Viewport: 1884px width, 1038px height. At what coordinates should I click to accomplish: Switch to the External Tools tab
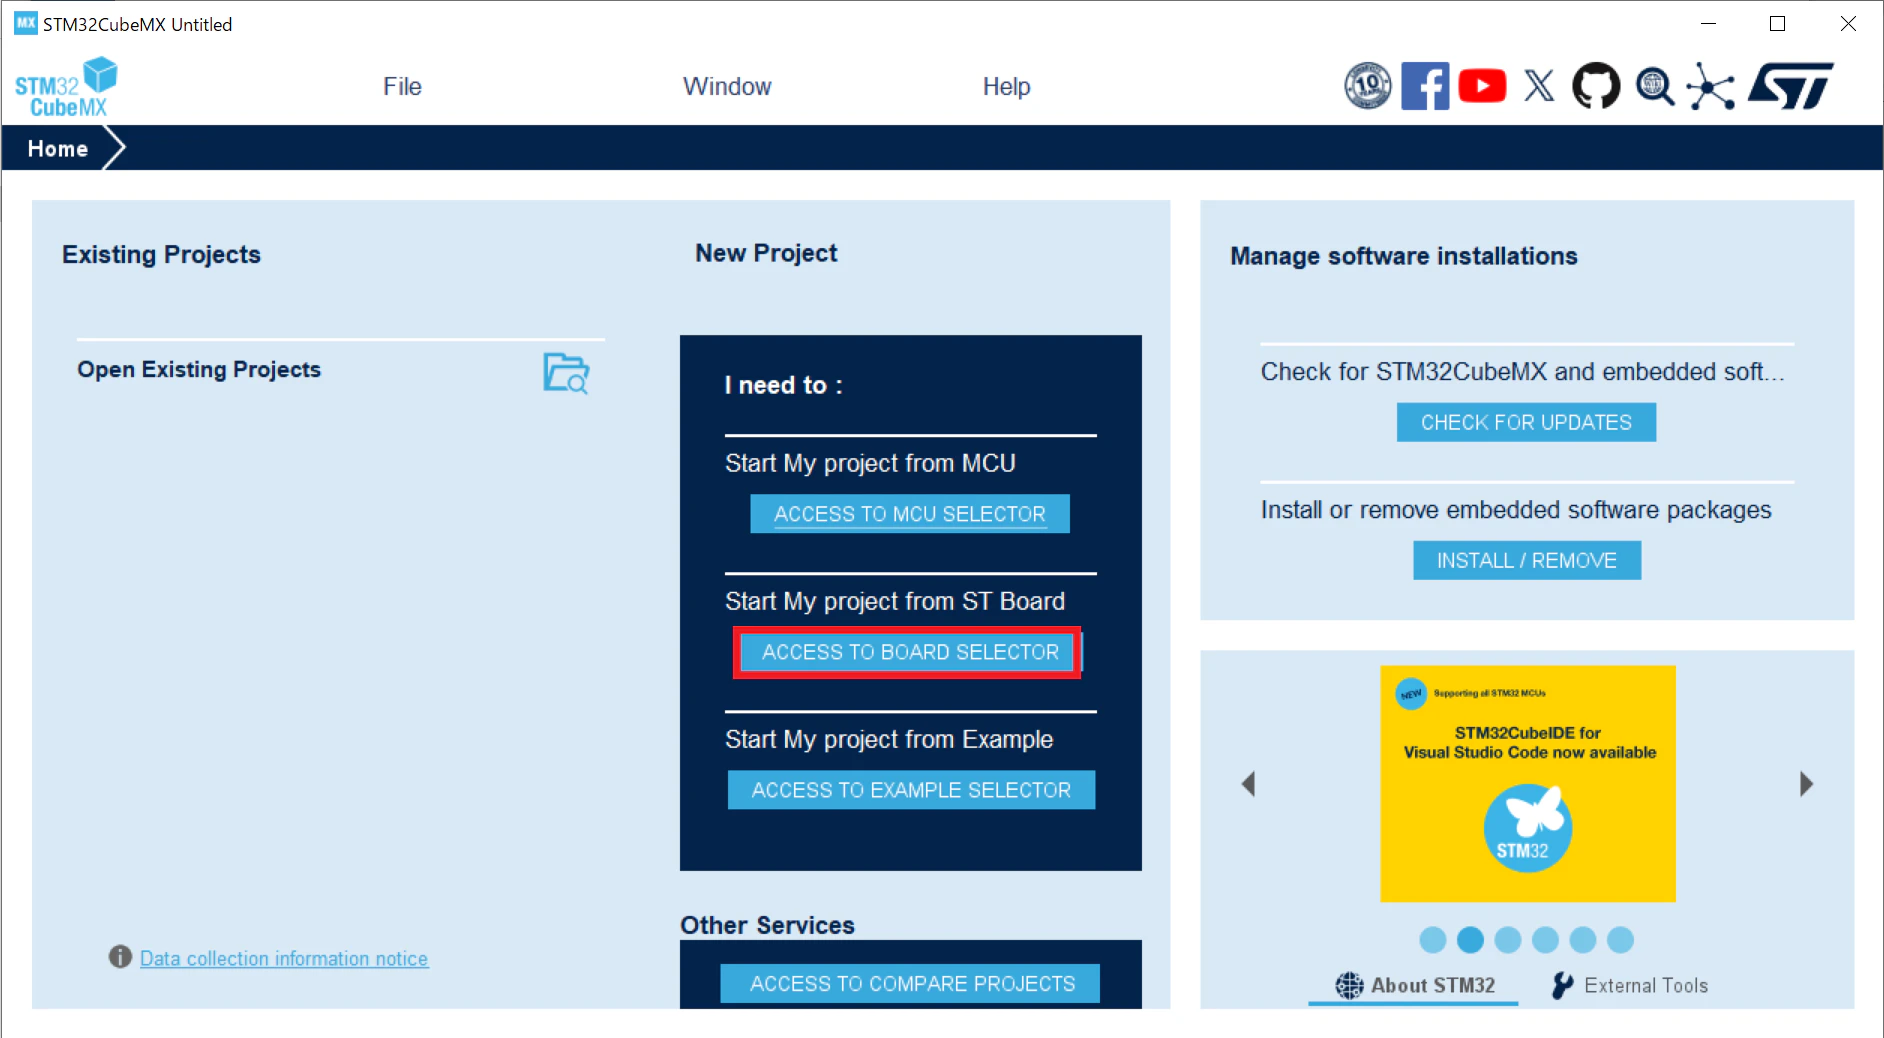(1630, 986)
